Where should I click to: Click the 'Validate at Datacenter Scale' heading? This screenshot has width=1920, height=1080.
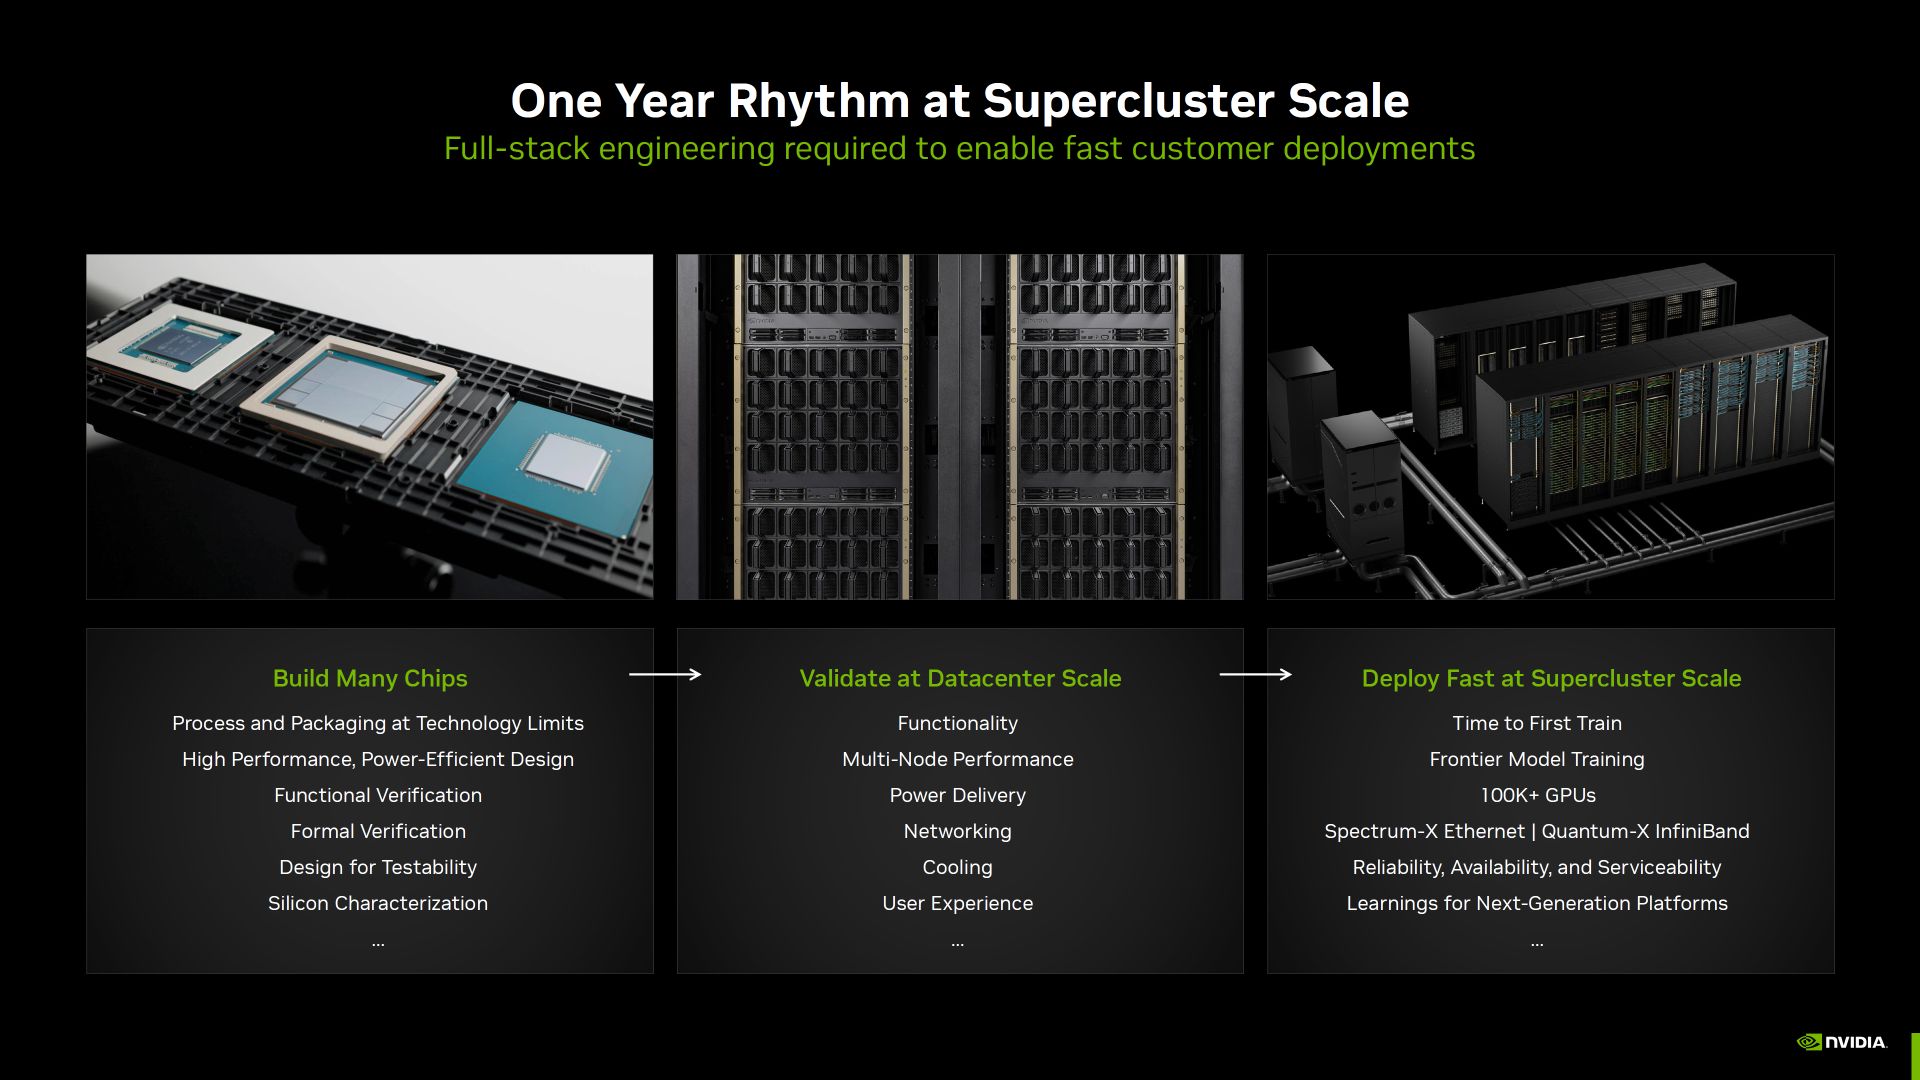[960, 678]
